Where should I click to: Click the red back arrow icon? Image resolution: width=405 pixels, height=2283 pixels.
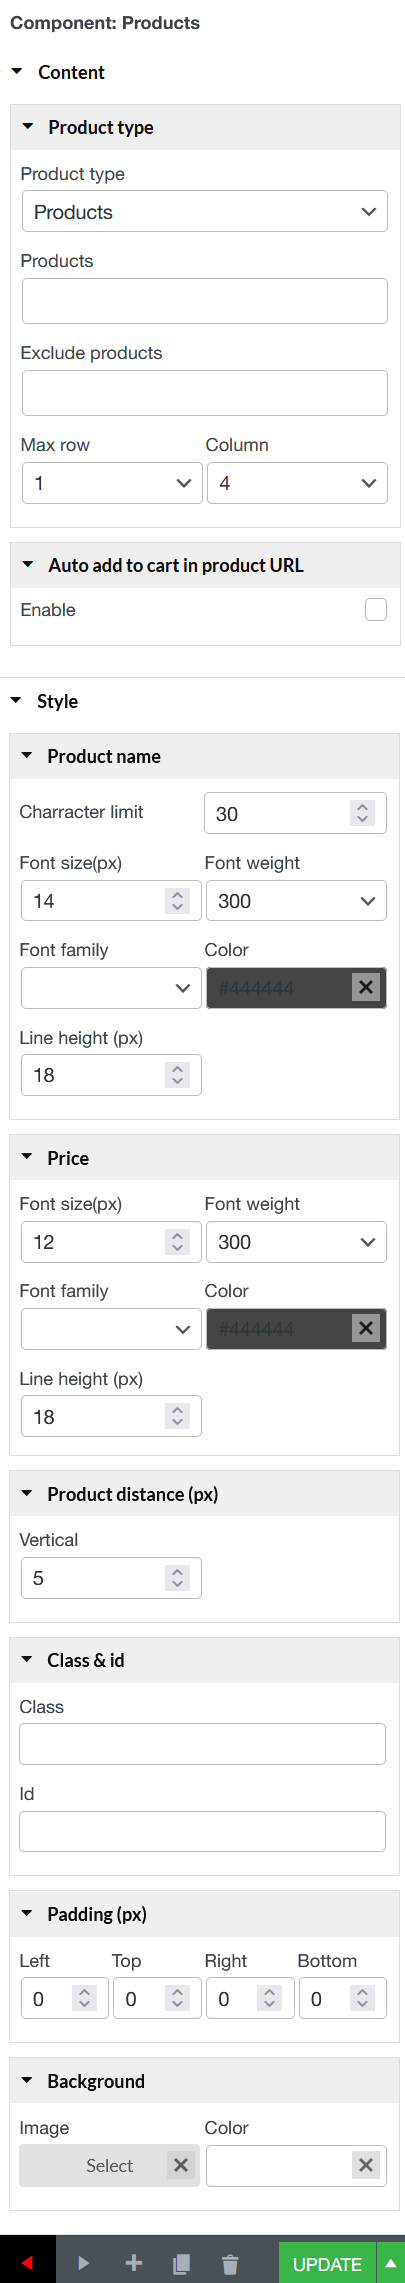[x=27, y=2263]
